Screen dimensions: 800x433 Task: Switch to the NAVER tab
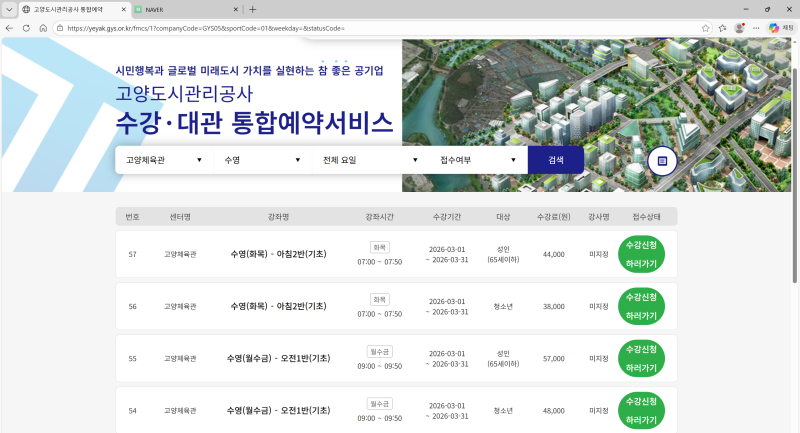185,9
